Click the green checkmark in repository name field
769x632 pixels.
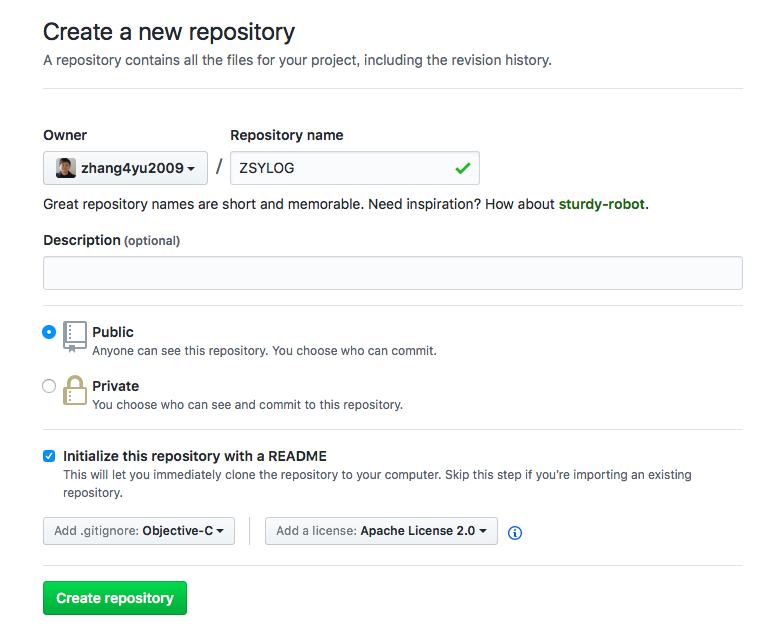462,168
